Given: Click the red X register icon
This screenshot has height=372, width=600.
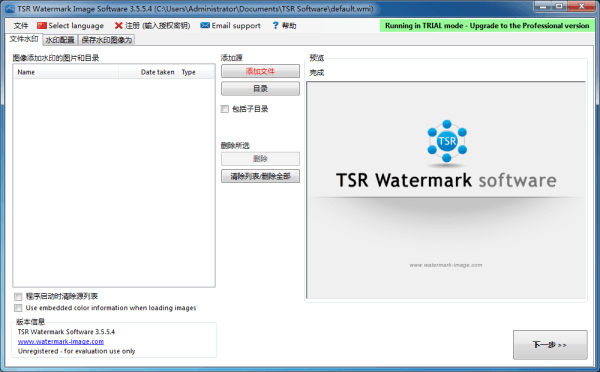Looking at the screenshot, I should (x=119, y=26).
